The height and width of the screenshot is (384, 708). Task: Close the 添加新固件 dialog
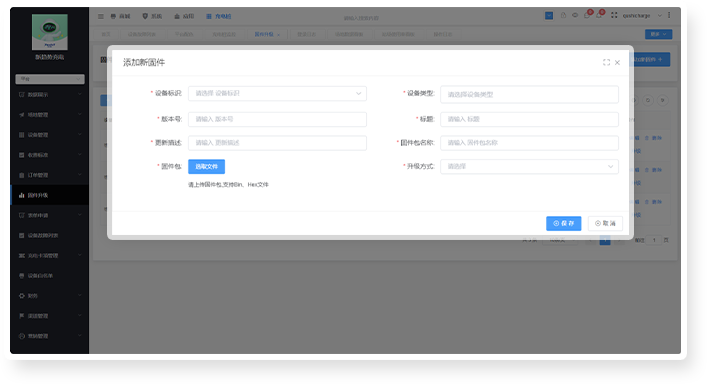[617, 62]
